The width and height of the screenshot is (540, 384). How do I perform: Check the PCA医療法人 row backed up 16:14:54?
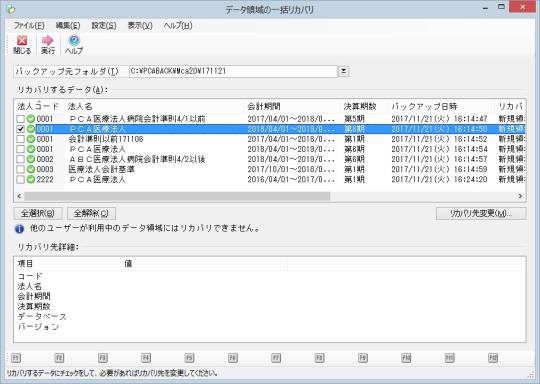click(21, 149)
